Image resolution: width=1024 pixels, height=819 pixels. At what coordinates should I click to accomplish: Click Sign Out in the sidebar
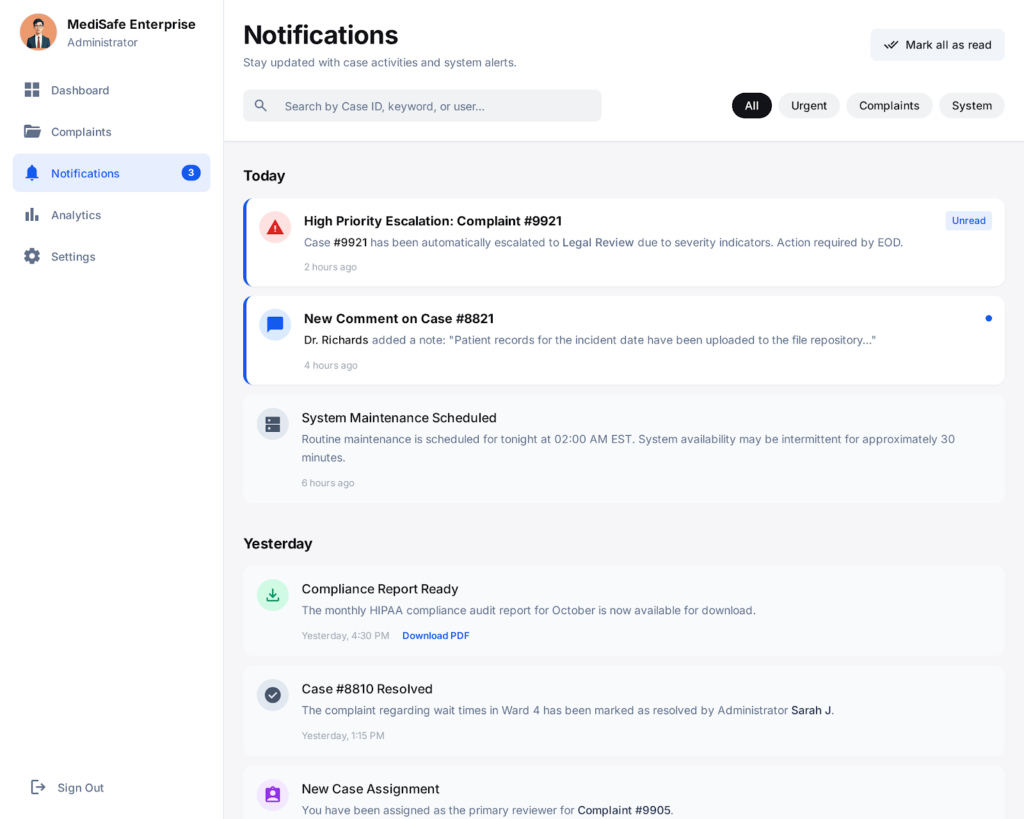[x=80, y=788]
